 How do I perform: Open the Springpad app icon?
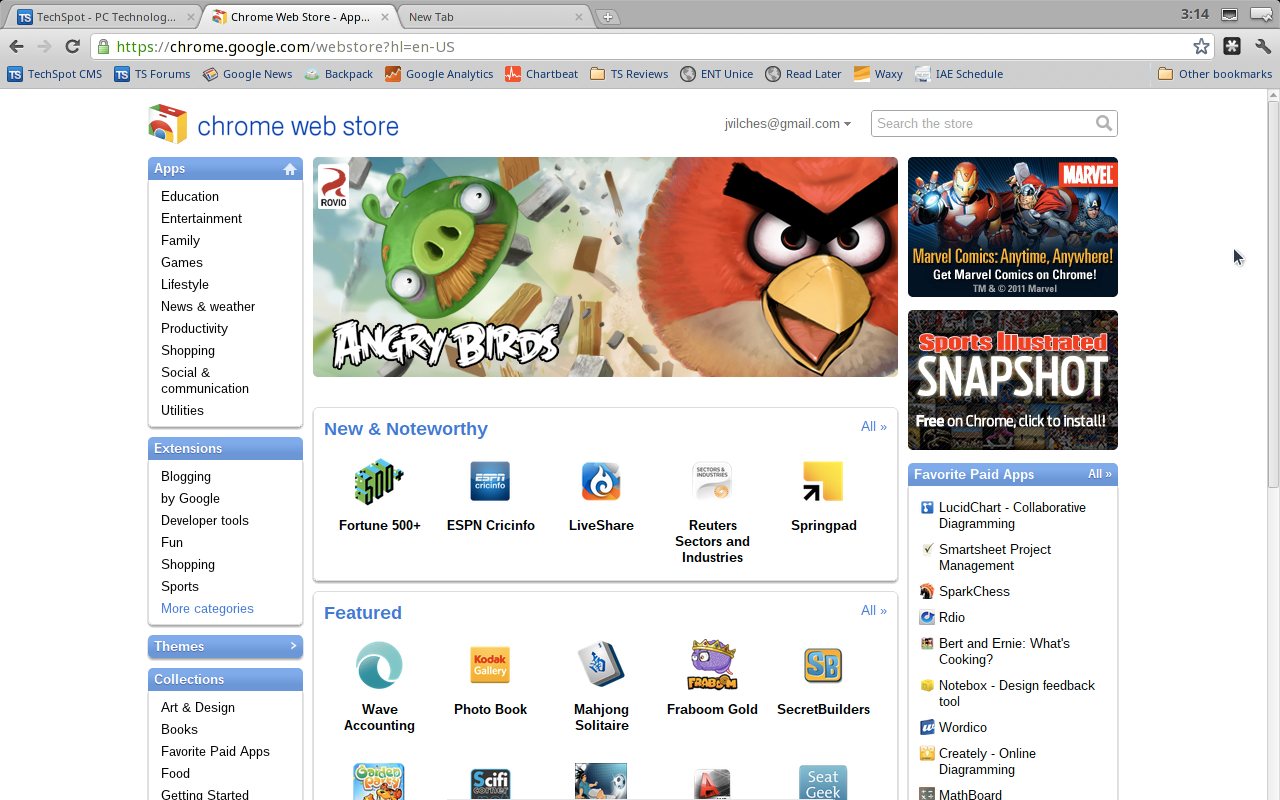point(823,481)
